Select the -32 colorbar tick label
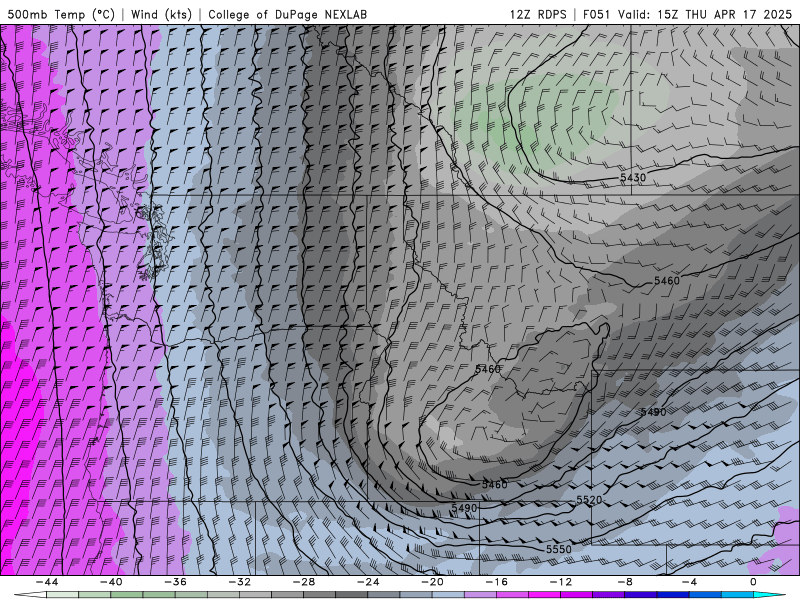Viewport: 800px width, 600px height. (x=239, y=582)
